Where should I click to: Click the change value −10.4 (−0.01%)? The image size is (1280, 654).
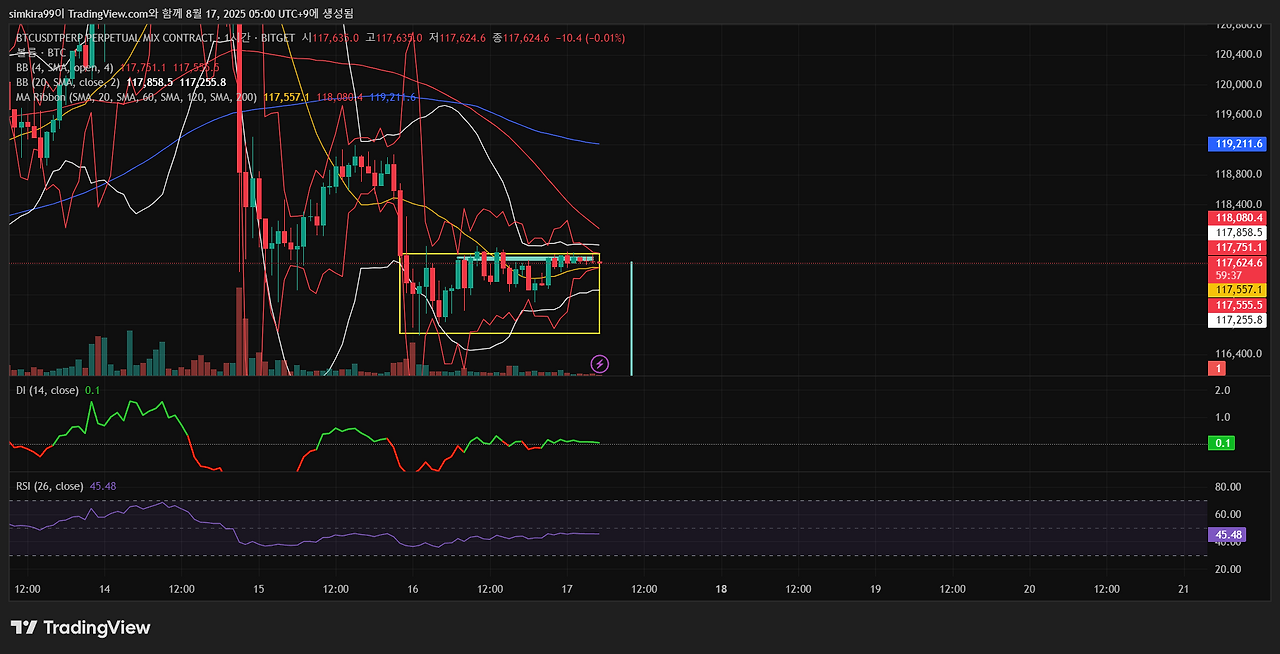tap(589, 38)
